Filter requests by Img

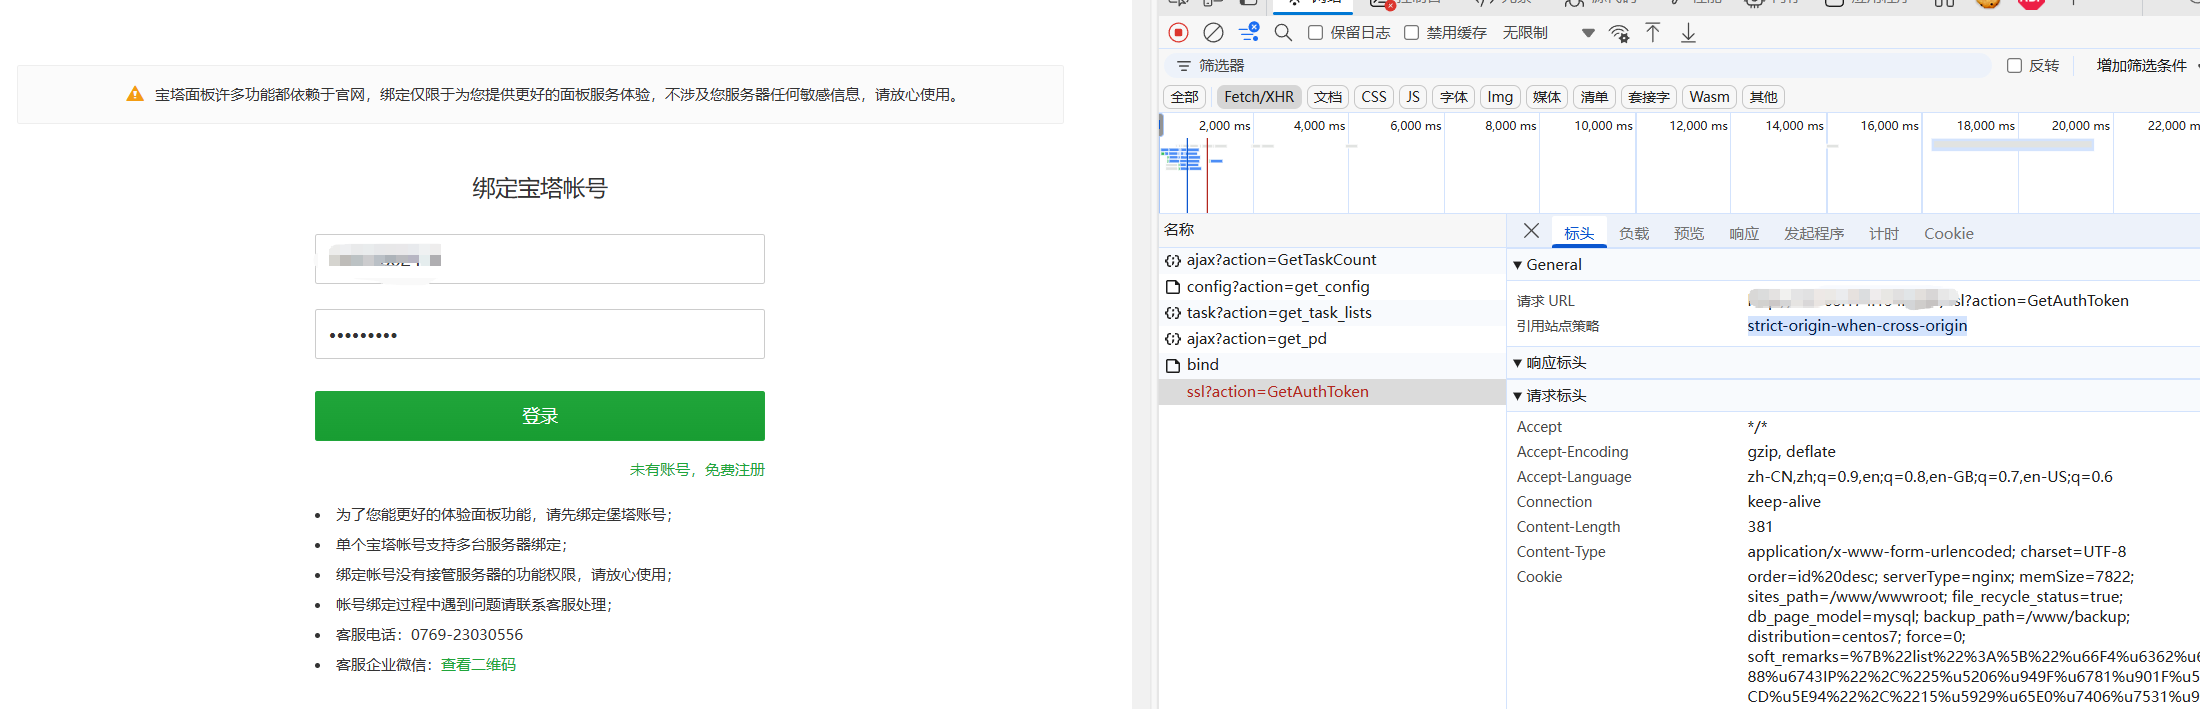pos(1500,97)
